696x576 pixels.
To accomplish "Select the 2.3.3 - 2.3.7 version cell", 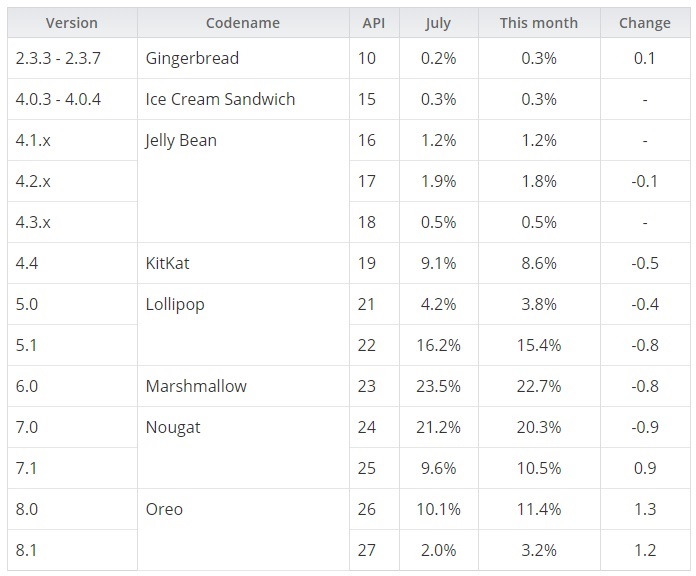I will click(x=58, y=58).
